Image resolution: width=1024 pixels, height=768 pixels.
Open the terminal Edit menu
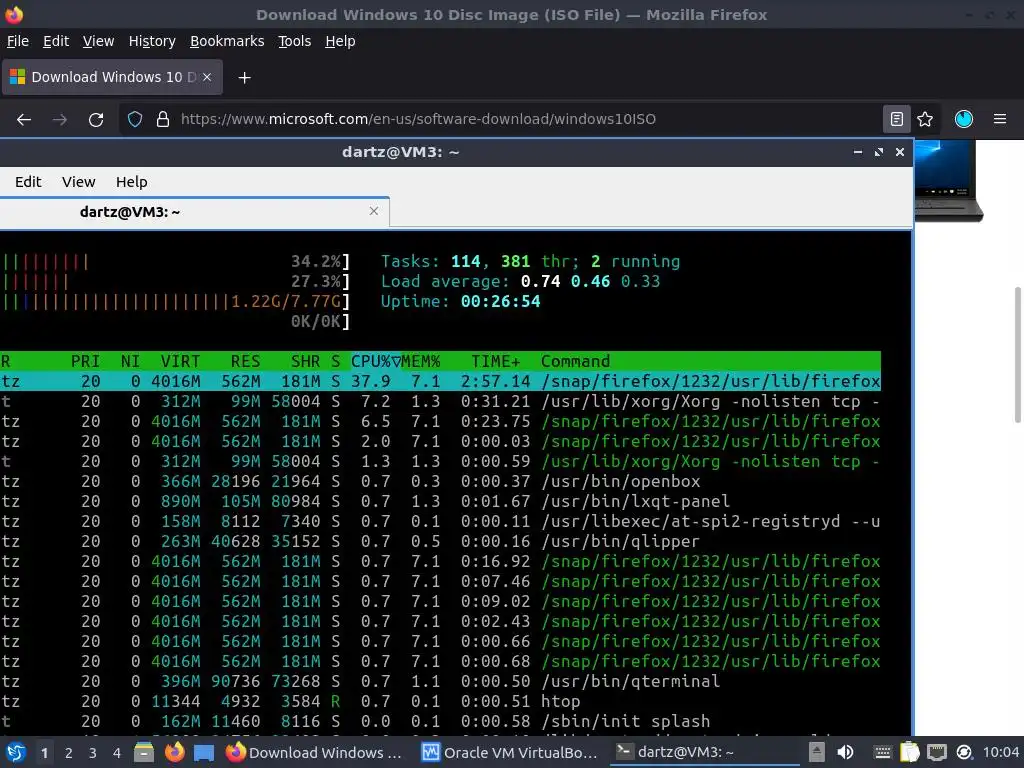(x=28, y=182)
